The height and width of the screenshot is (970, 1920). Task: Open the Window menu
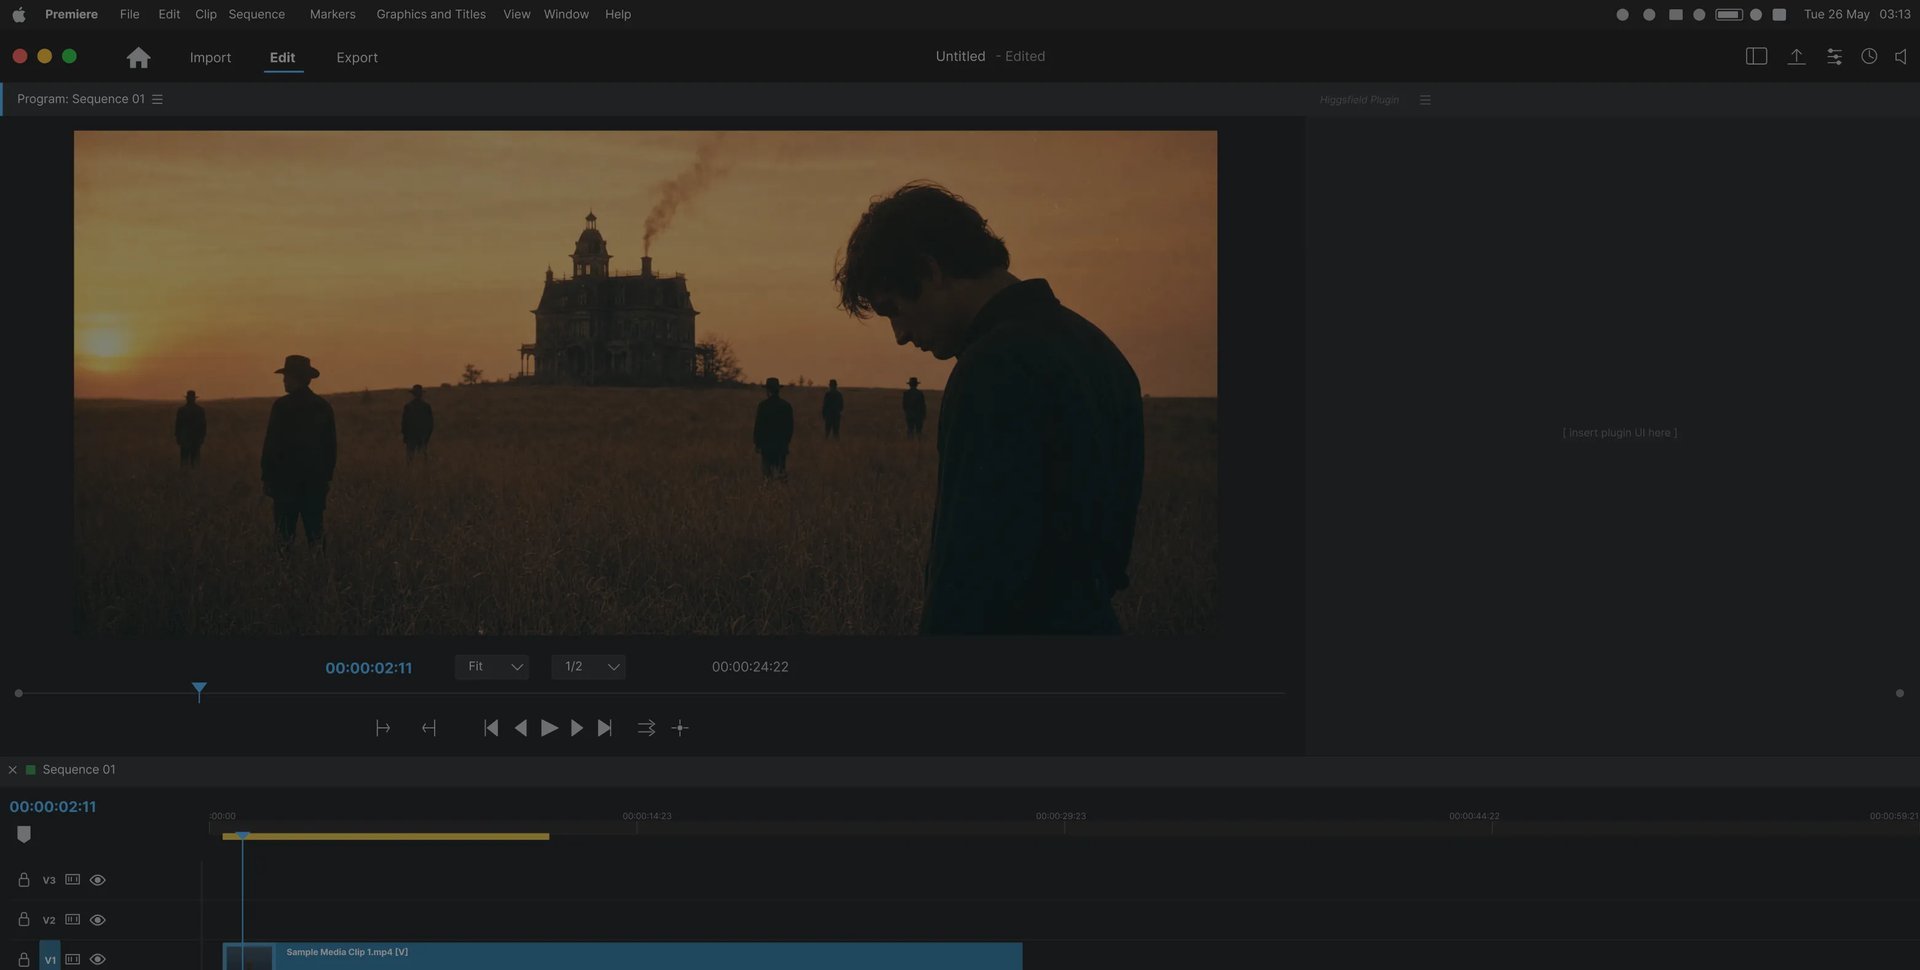(566, 14)
